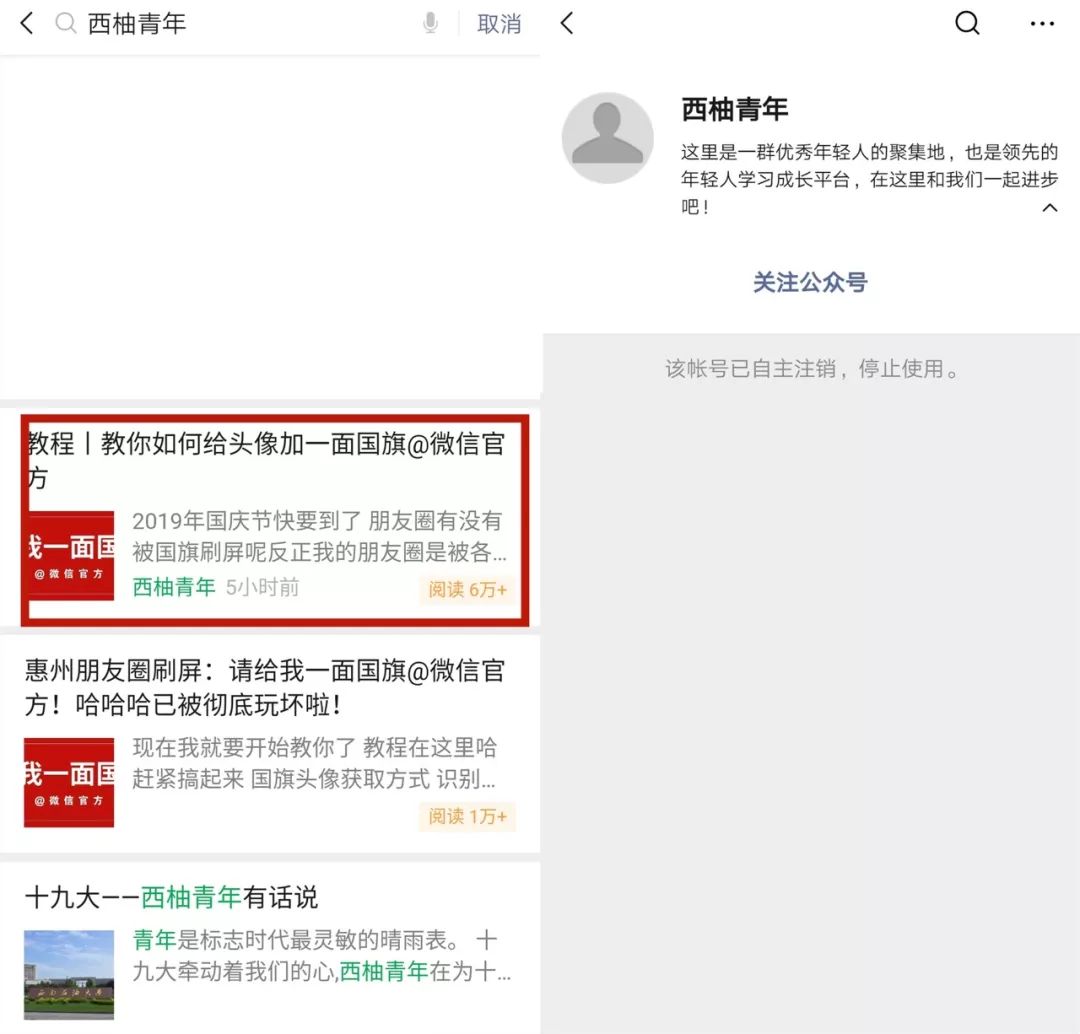
Task: Collapse the account description with chevron
Action: 1050,207
